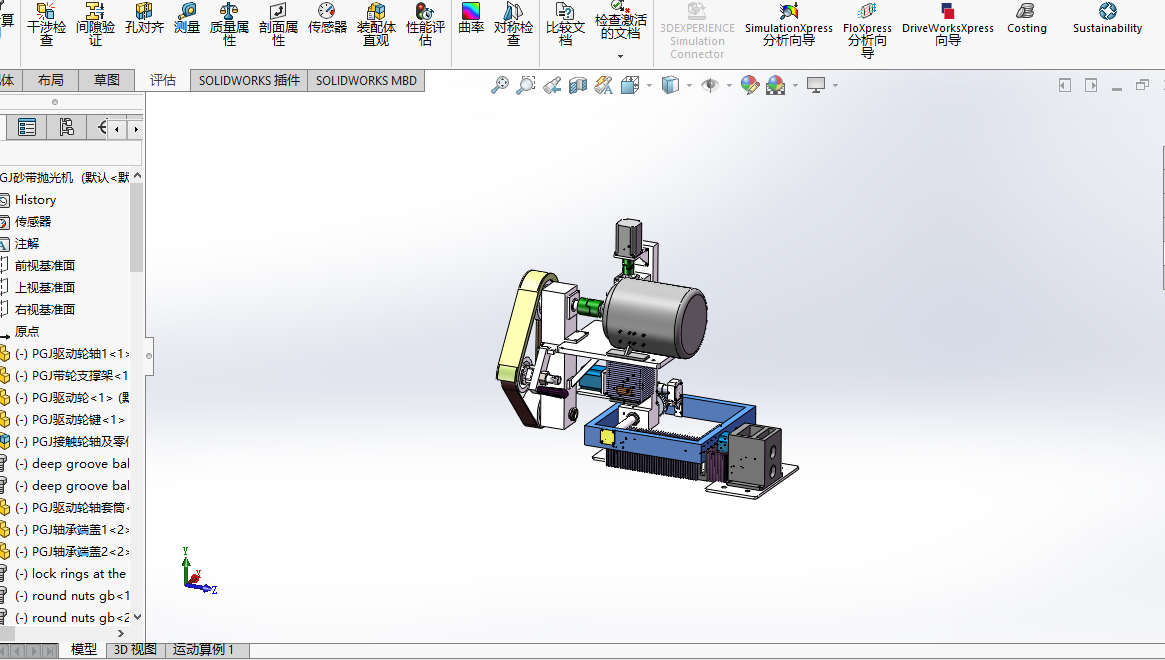1165x660 pixels.
Task: Switch to the Motion Study (运动算例 1) tab
Action: point(203,650)
